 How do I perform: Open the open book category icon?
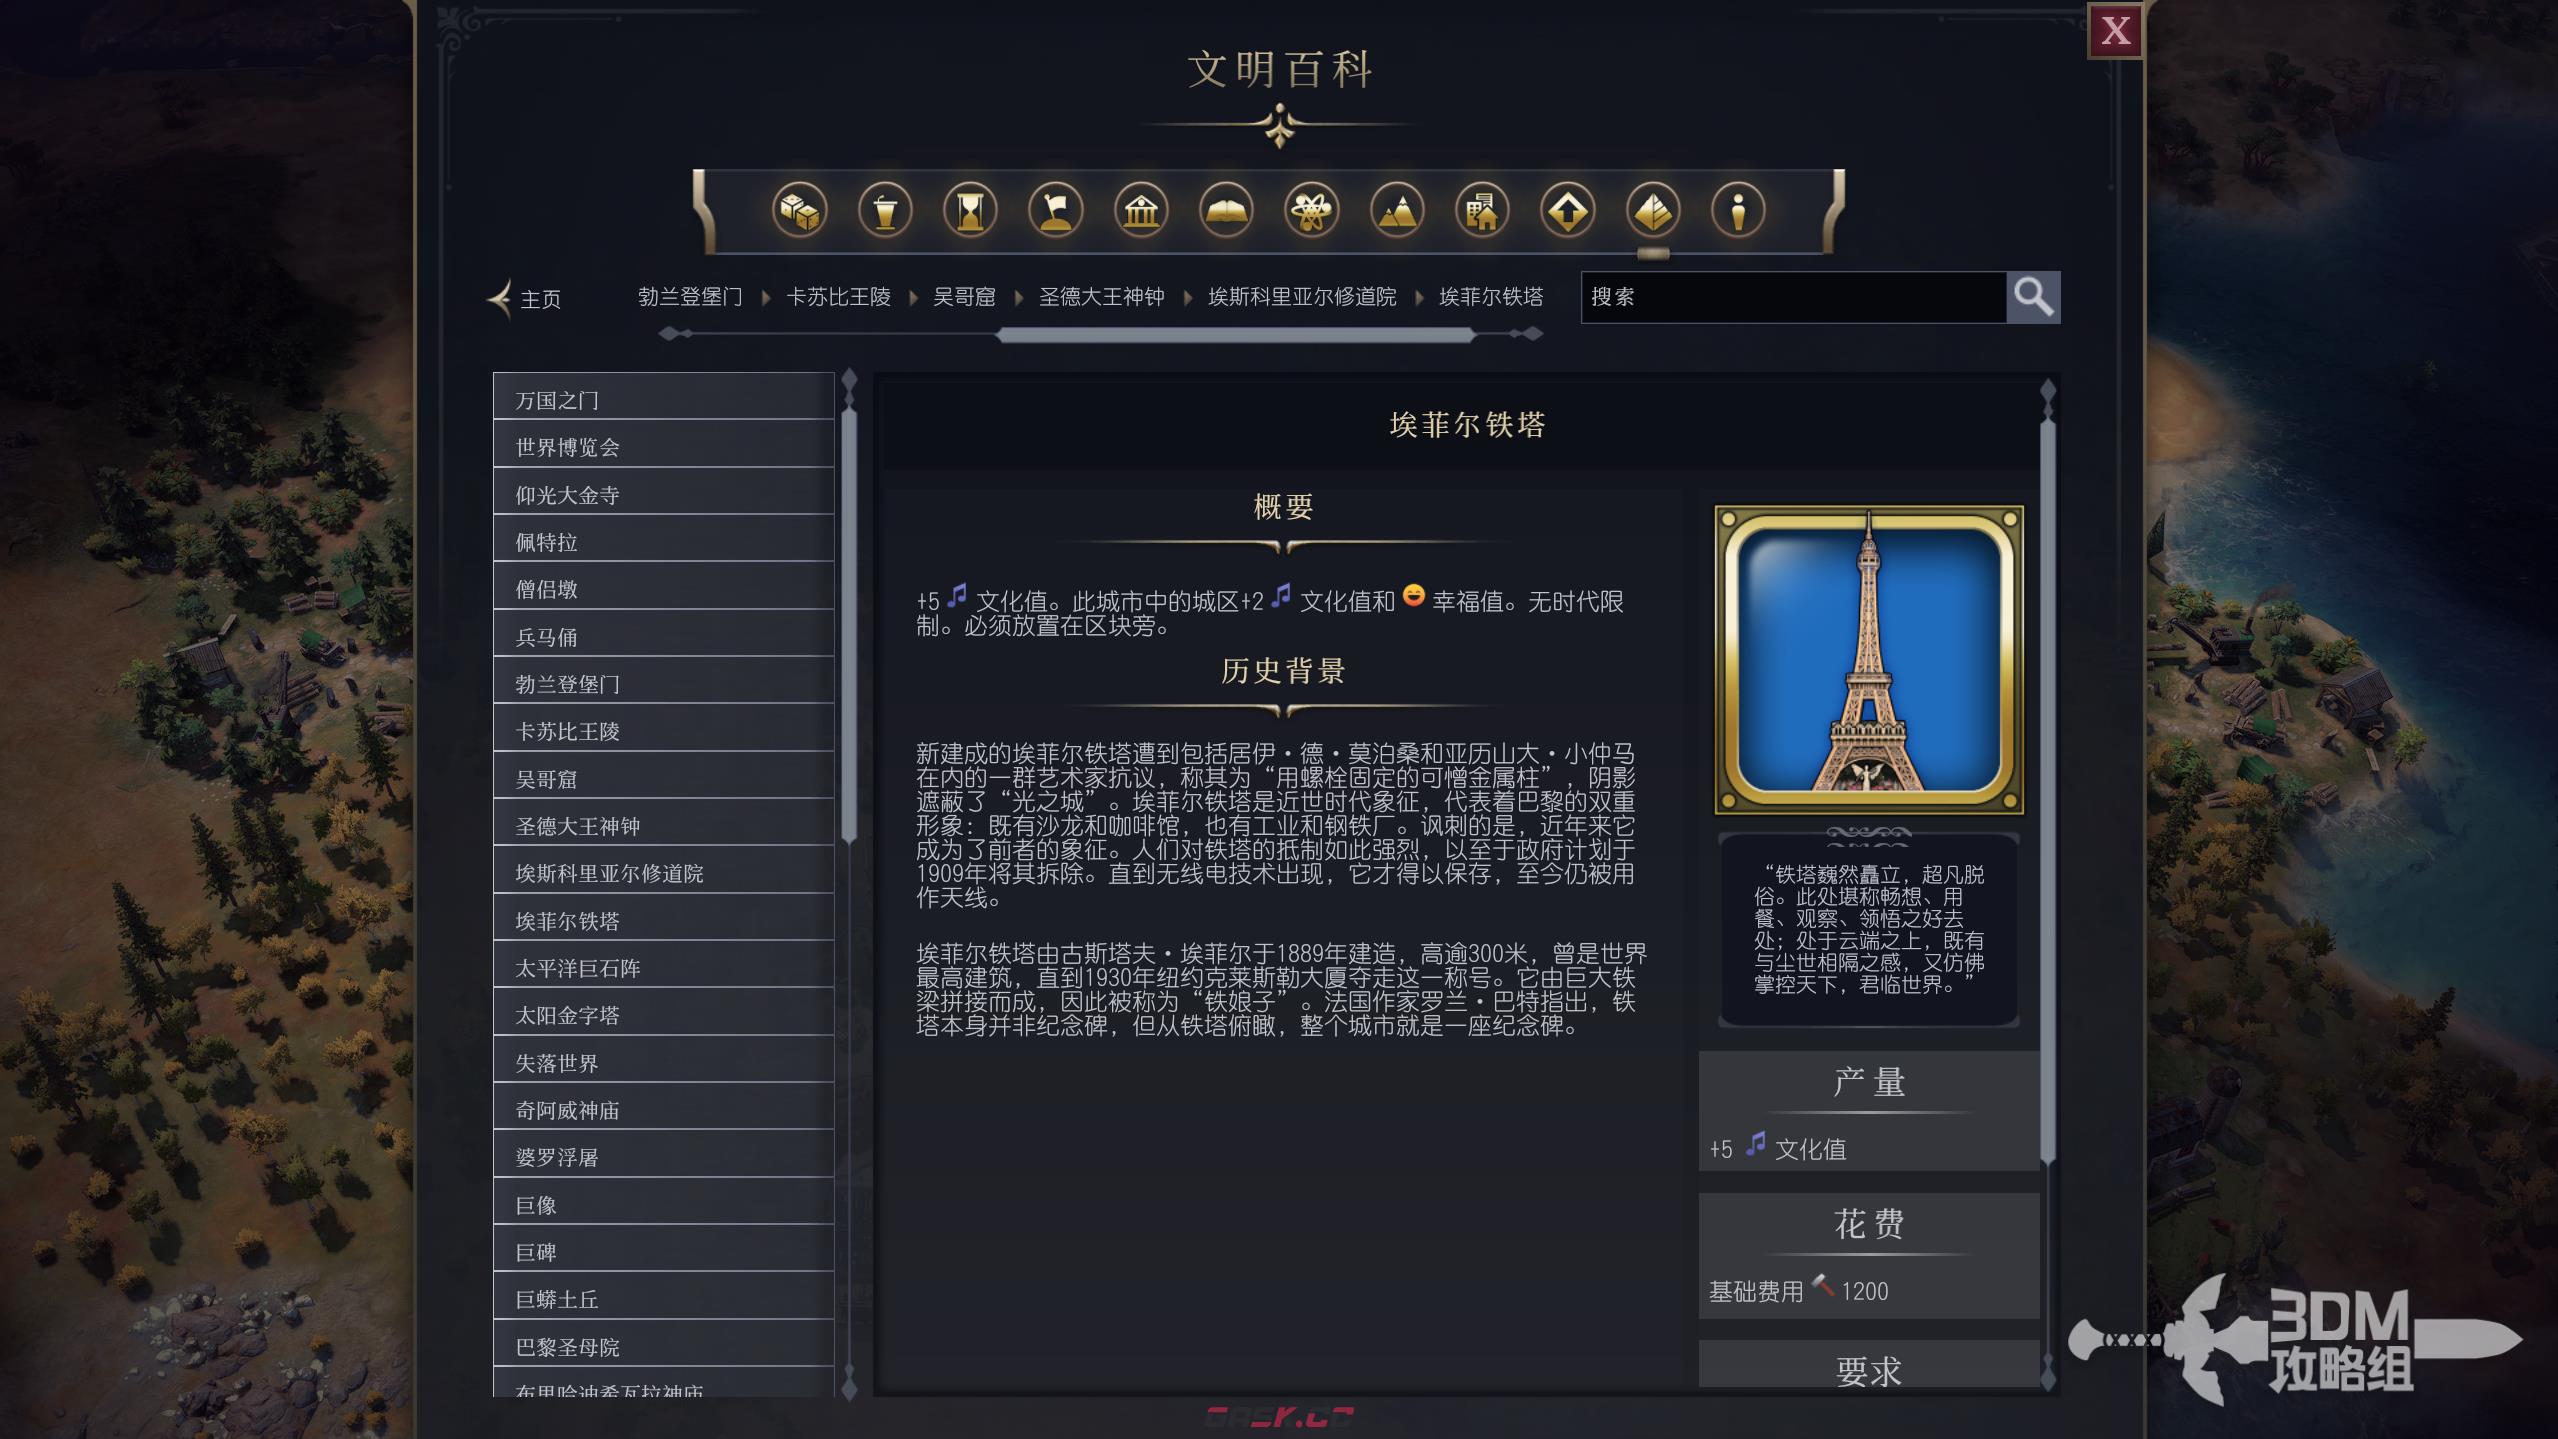(1226, 211)
